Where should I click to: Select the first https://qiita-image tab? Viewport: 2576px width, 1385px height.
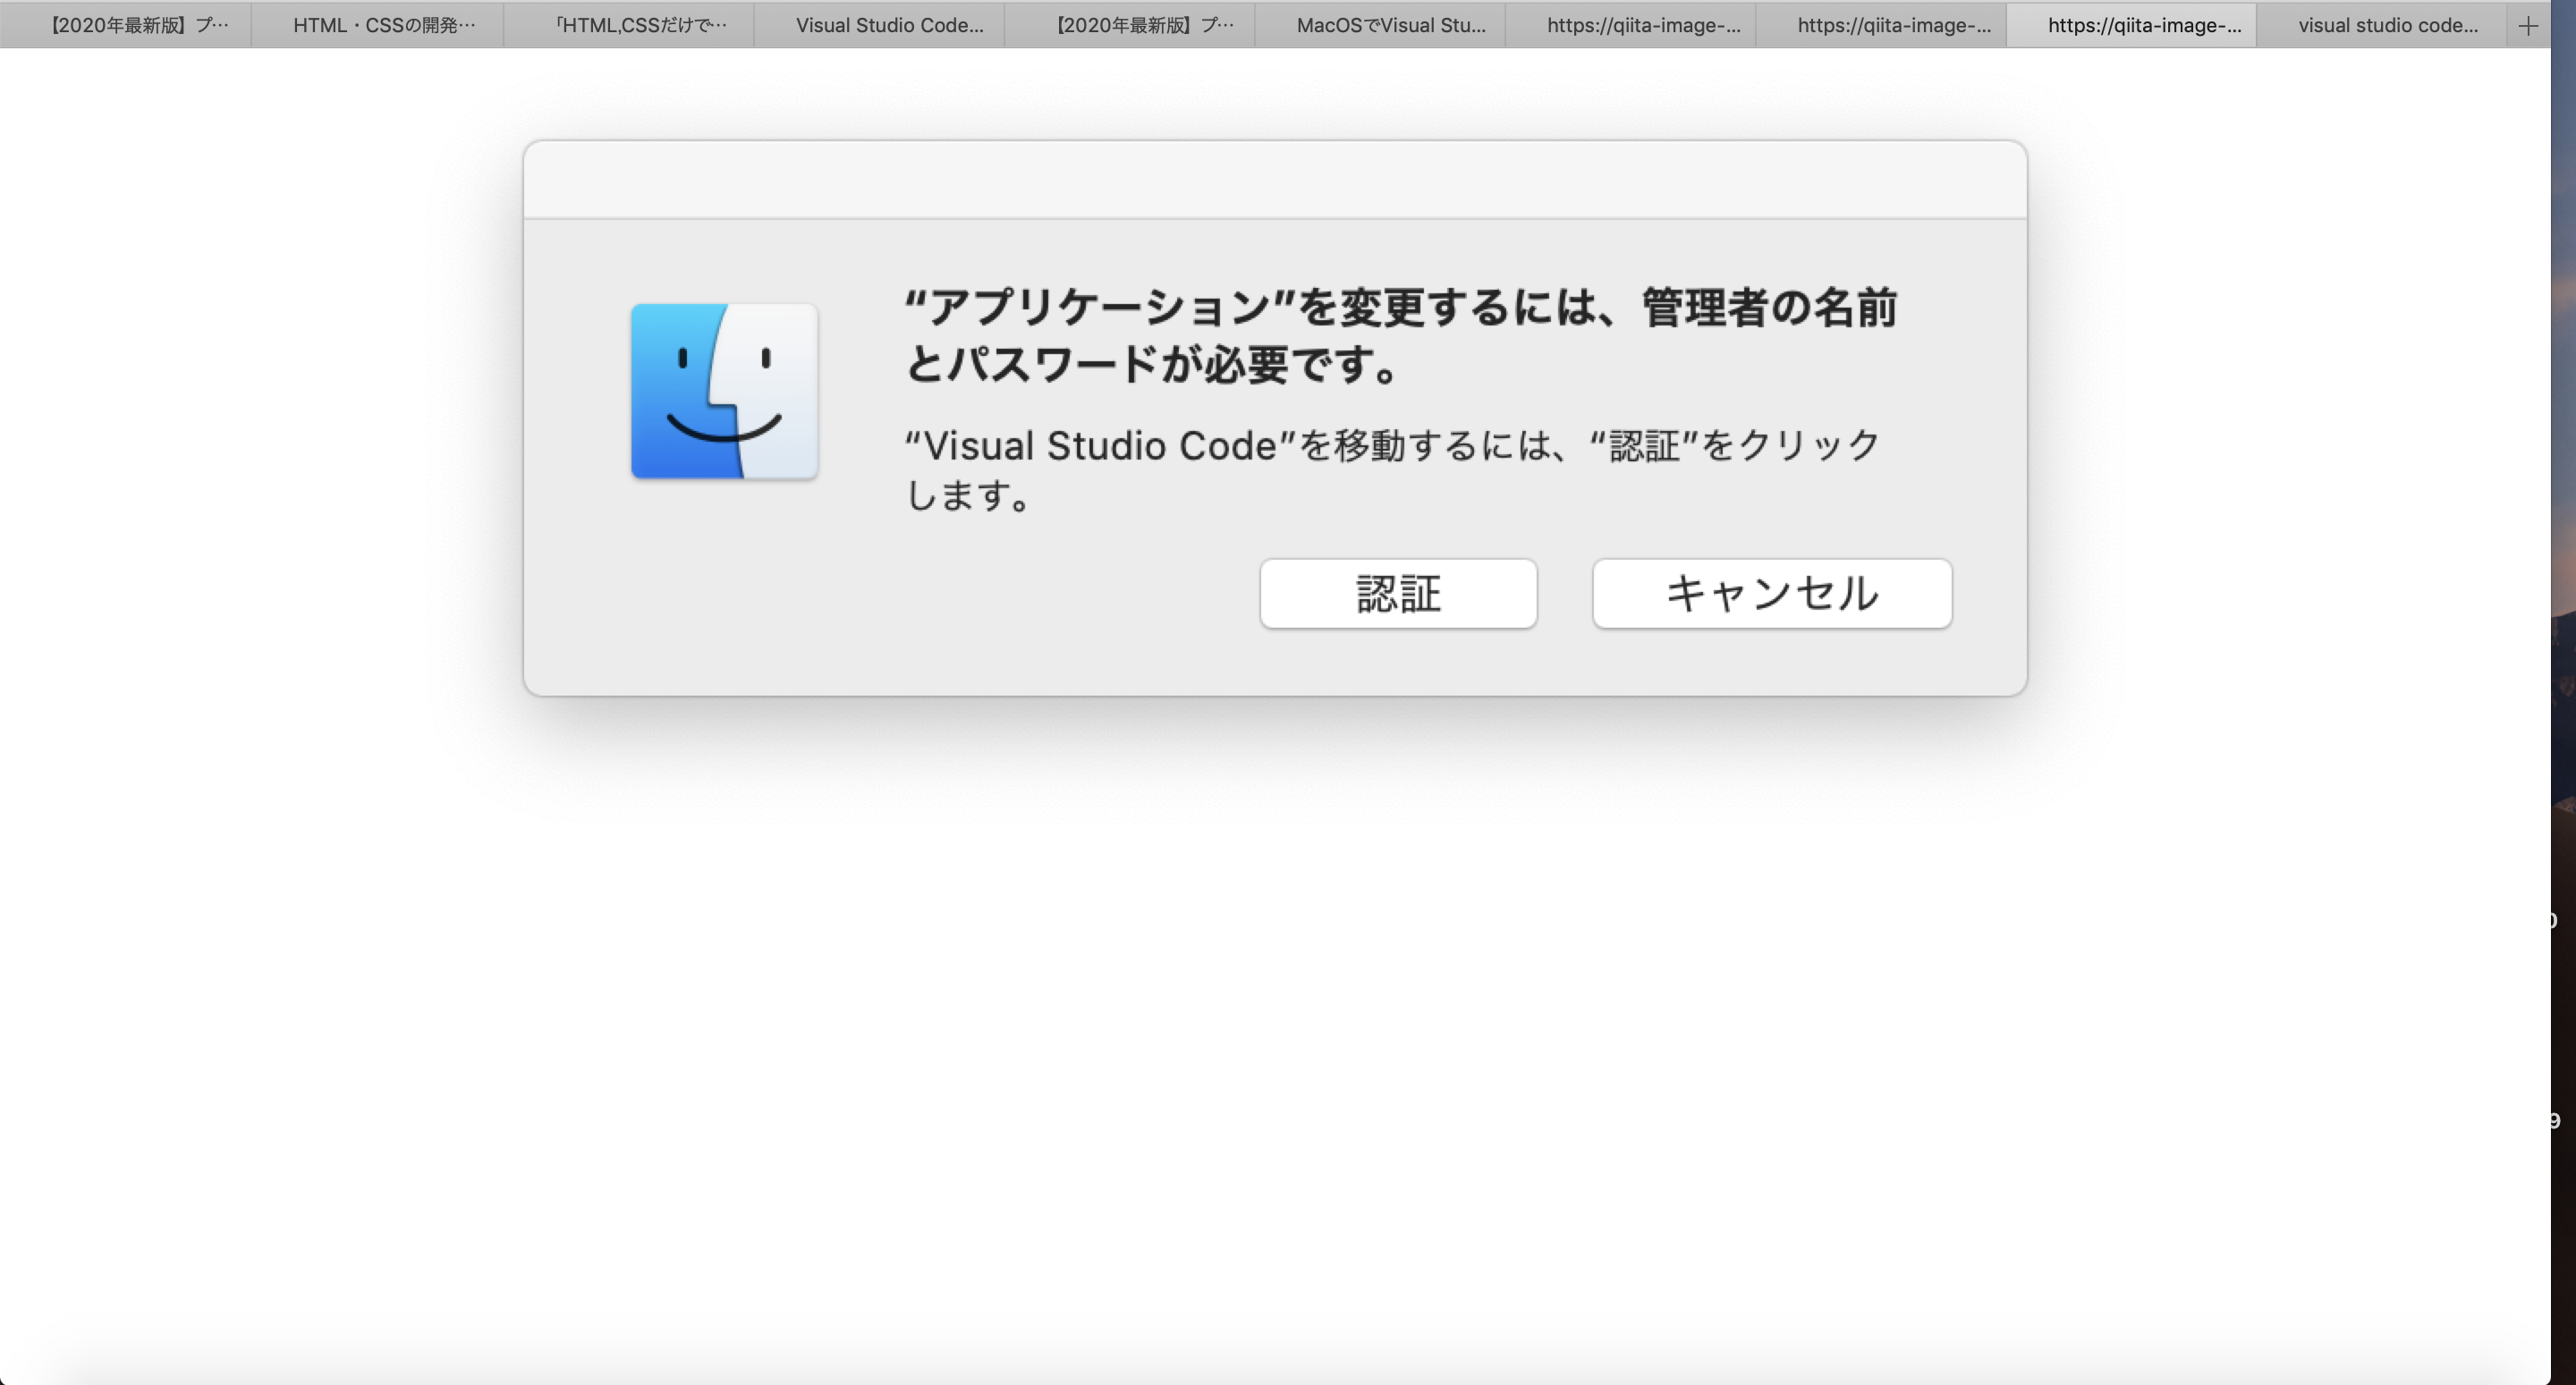[1643, 26]
